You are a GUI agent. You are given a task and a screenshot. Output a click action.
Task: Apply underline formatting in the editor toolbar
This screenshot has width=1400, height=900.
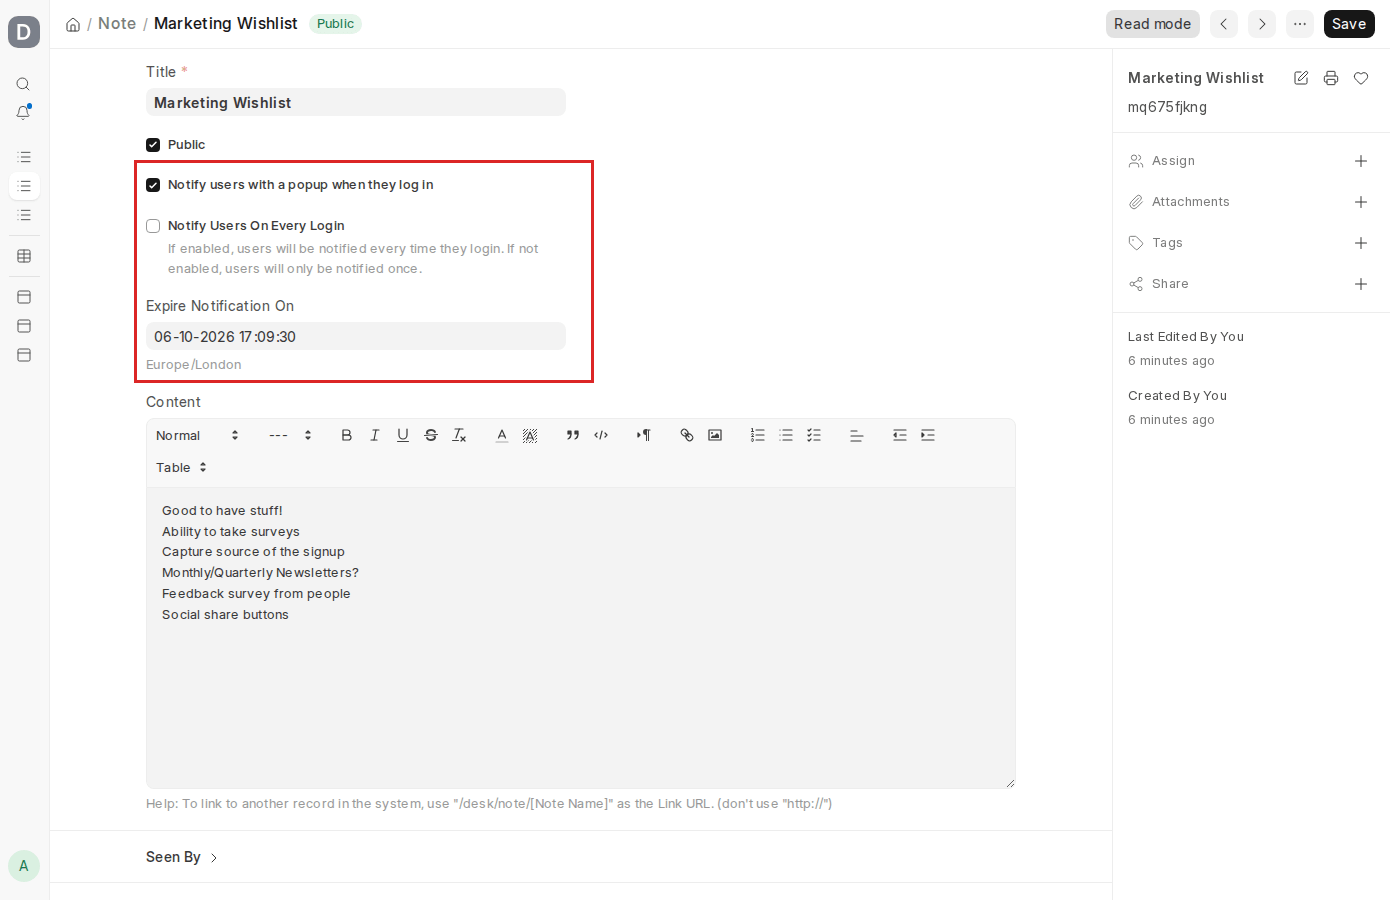[x=403, y=435]
